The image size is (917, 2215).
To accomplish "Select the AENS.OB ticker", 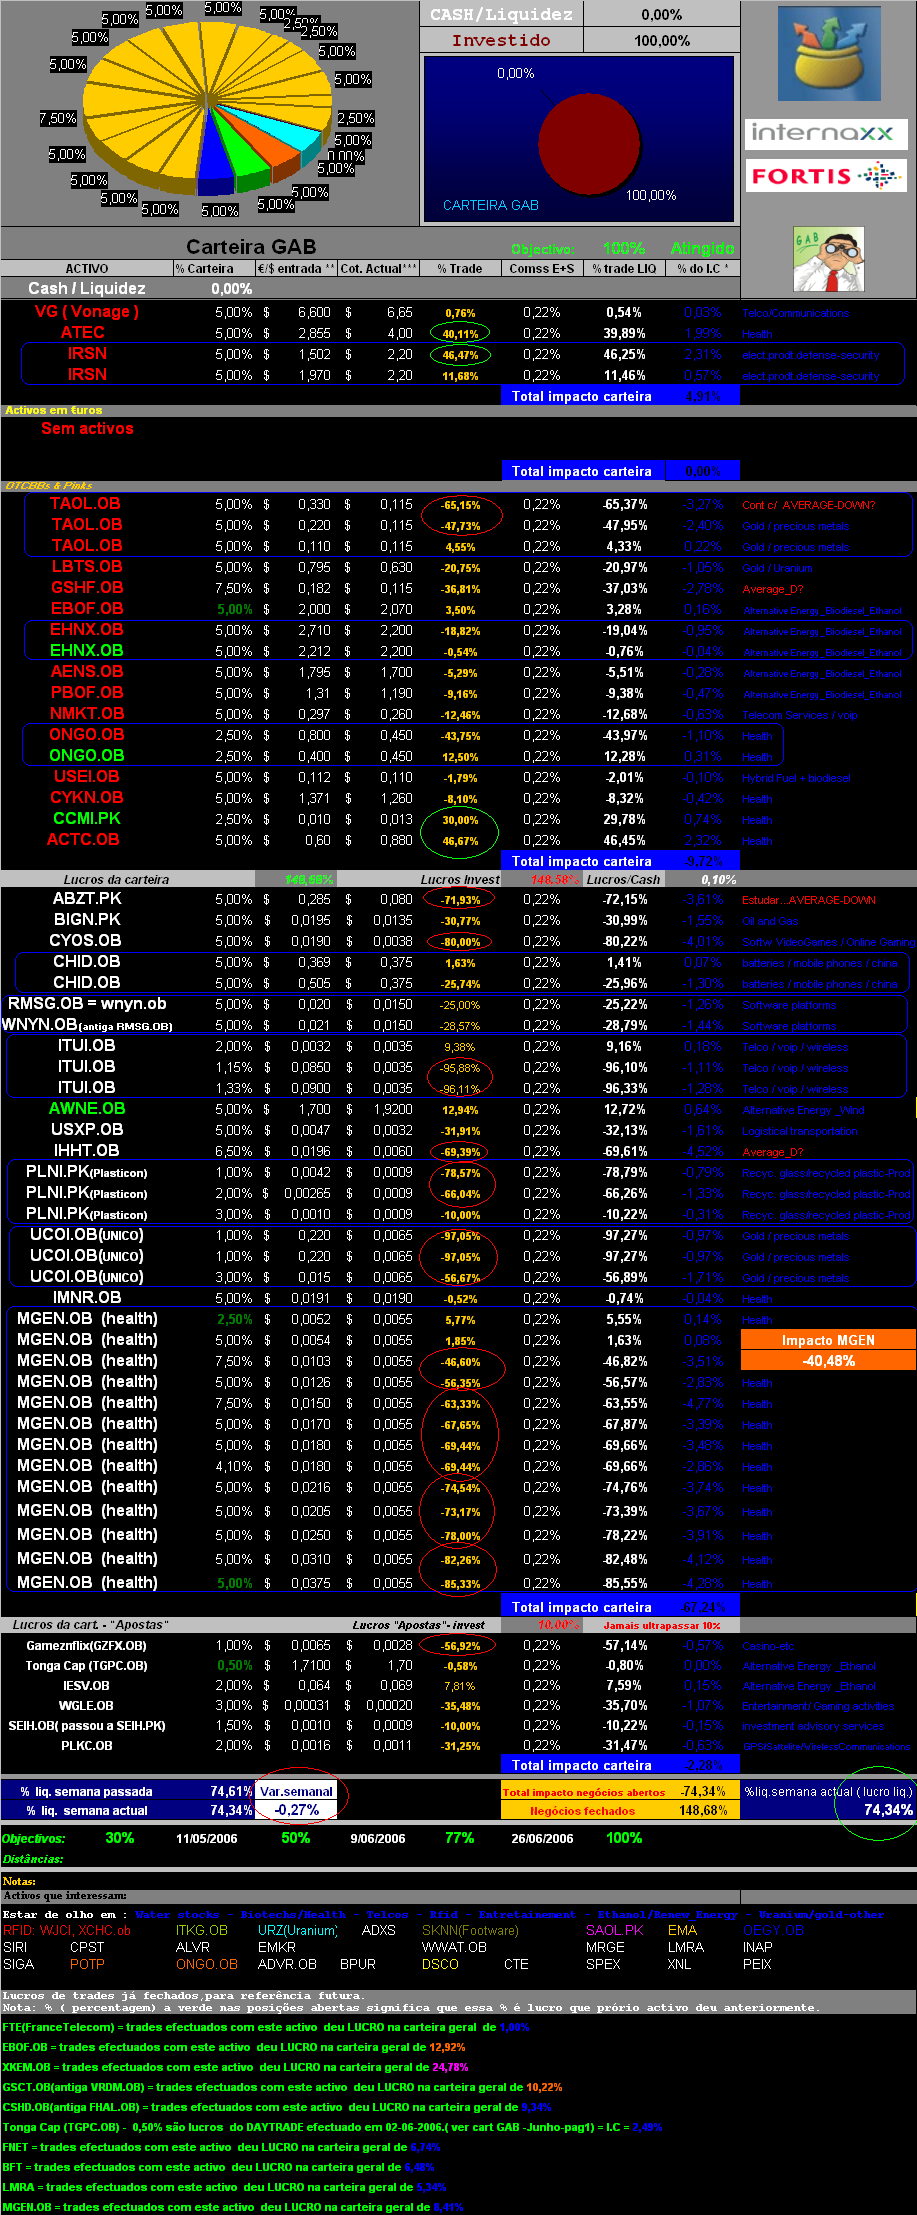I will coord(87,671).
